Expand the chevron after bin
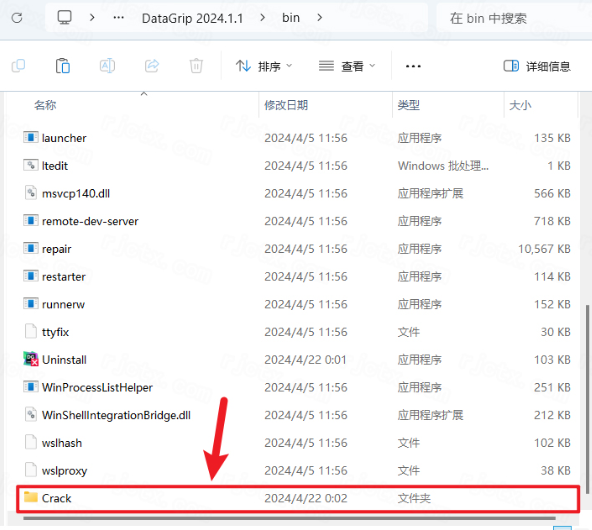Screen dimensions: 592x530 pyautogui.click(x=319, y=17)
